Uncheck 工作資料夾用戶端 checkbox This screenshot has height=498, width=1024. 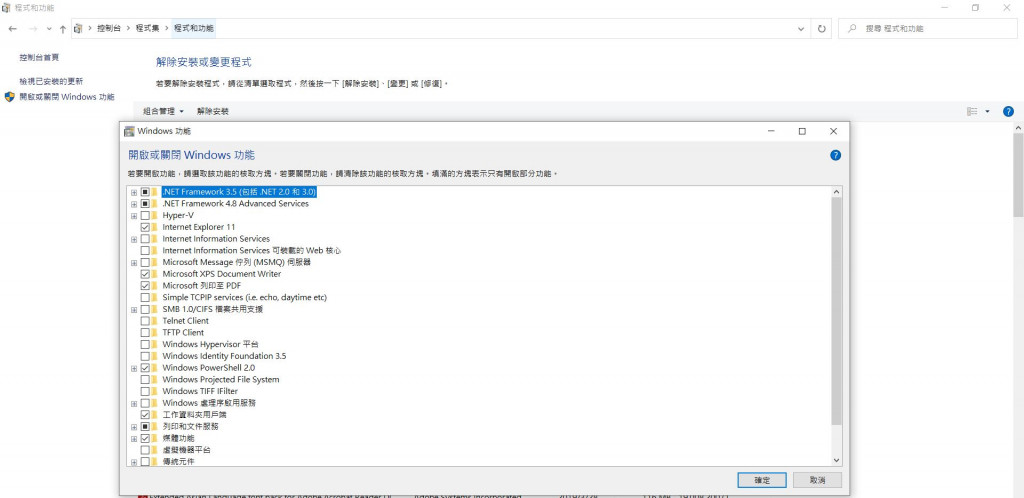point(145,415)
